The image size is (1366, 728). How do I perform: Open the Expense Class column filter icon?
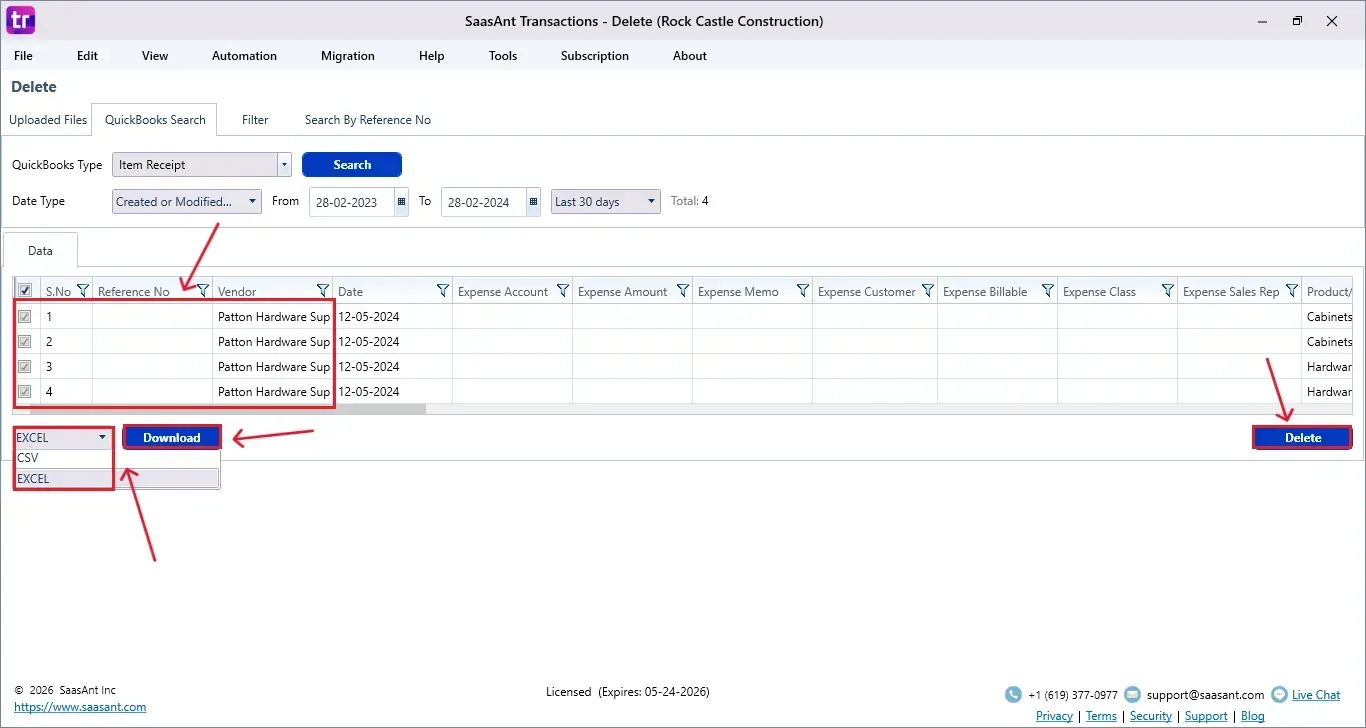[x=1168, y=291]
